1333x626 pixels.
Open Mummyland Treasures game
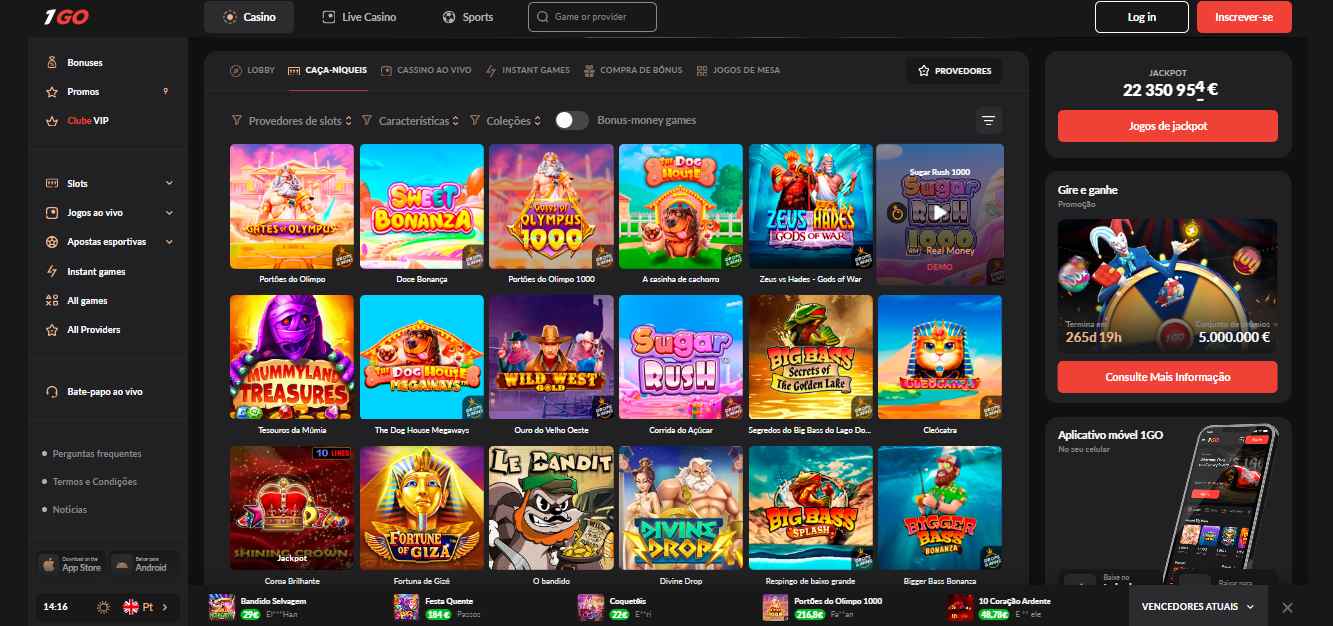[x=292, y=357]
